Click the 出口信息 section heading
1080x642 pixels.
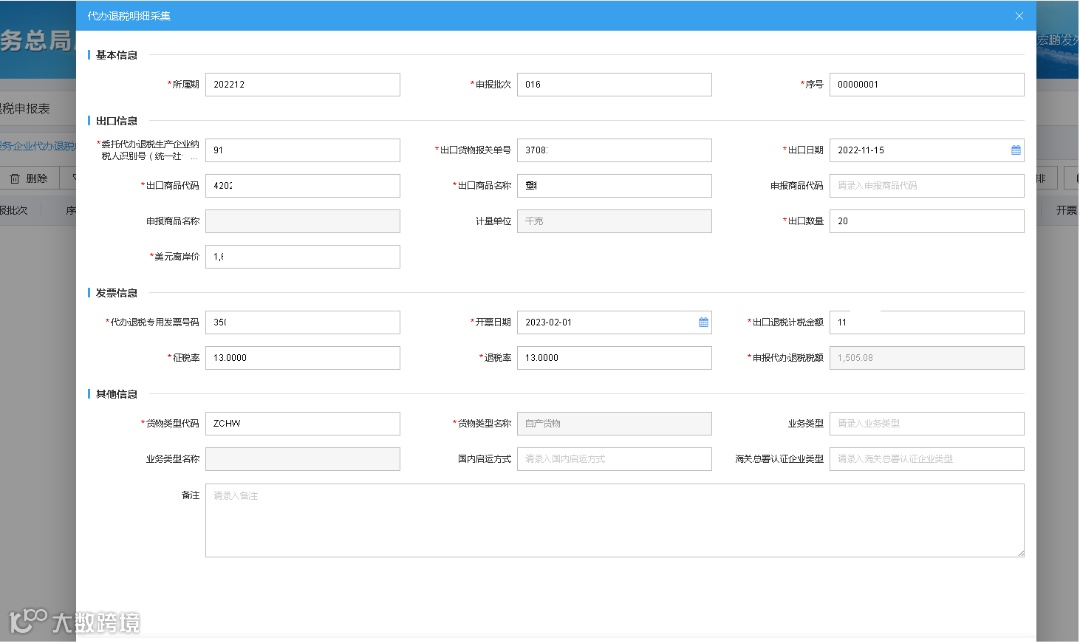tap(116, 121)
